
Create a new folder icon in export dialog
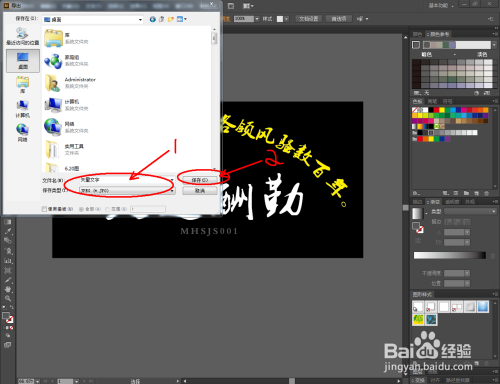tap(171, 19)
